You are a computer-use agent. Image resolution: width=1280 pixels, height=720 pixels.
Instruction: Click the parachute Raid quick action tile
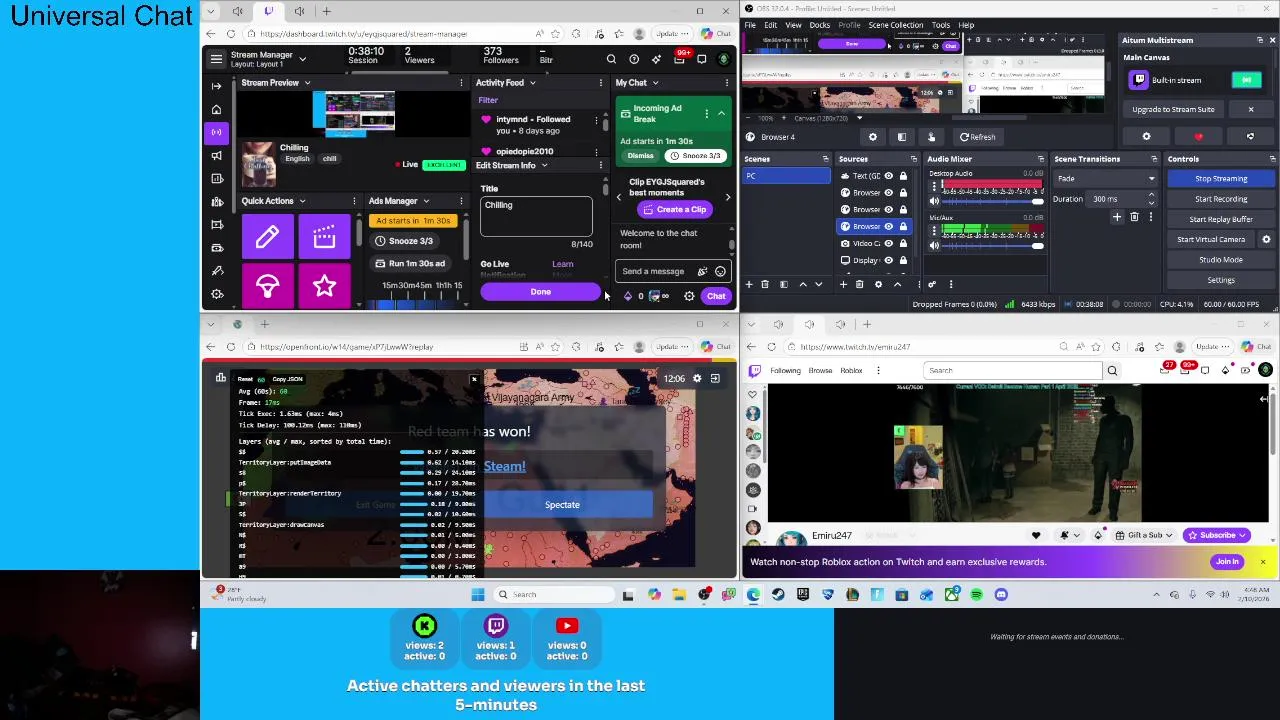(x=267, y=285)
